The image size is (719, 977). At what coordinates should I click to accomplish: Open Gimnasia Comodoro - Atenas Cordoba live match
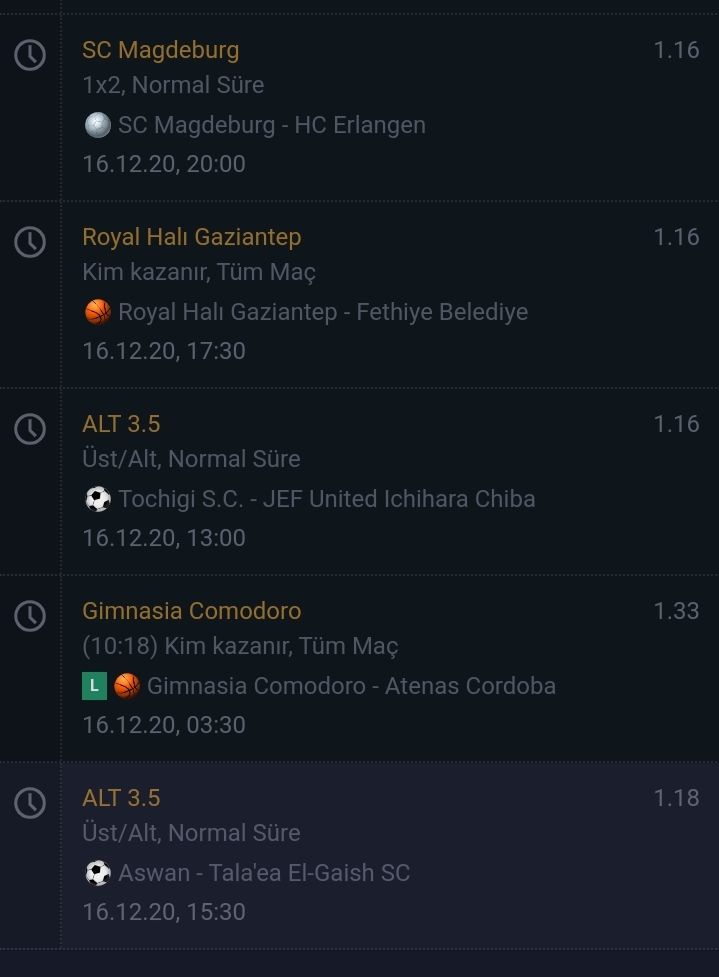click(351, 686)
